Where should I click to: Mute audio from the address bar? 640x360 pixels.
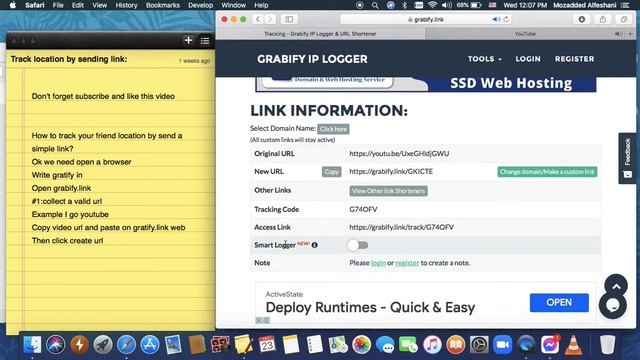coord(496,19)
